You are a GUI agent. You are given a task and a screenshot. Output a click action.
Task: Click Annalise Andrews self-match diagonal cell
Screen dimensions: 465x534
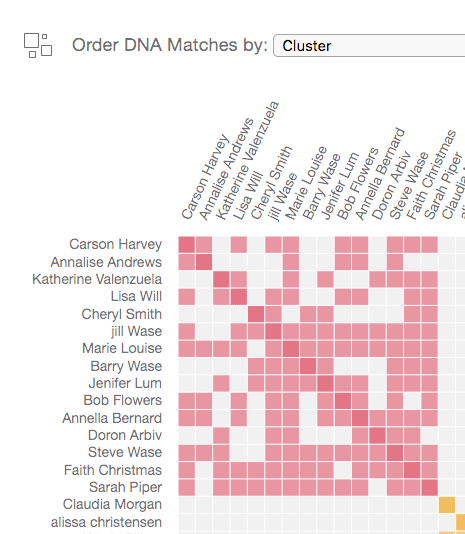pos(204,262)
